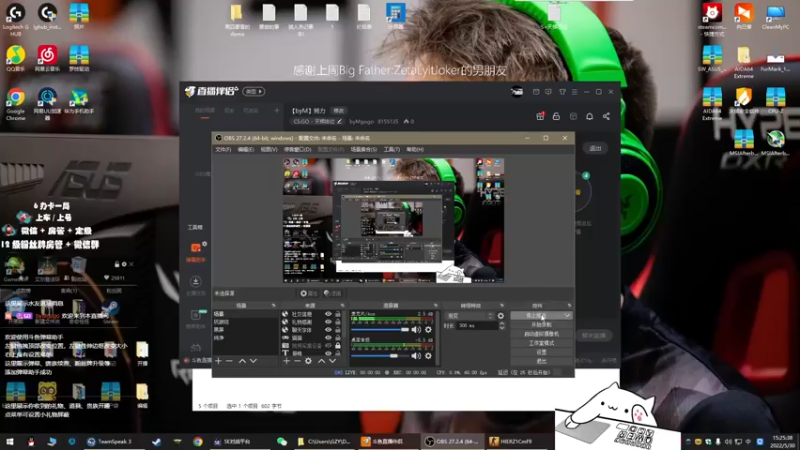The image size is (800, 450).
Task: Toggle the lock on 社交信息 source
Action: point(338,314)
